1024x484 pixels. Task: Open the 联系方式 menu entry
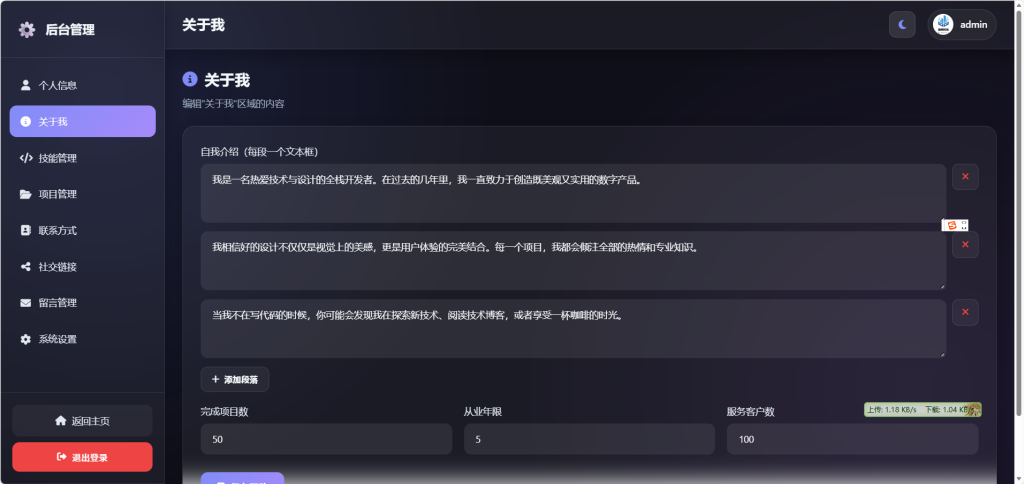tap(82, 231)
